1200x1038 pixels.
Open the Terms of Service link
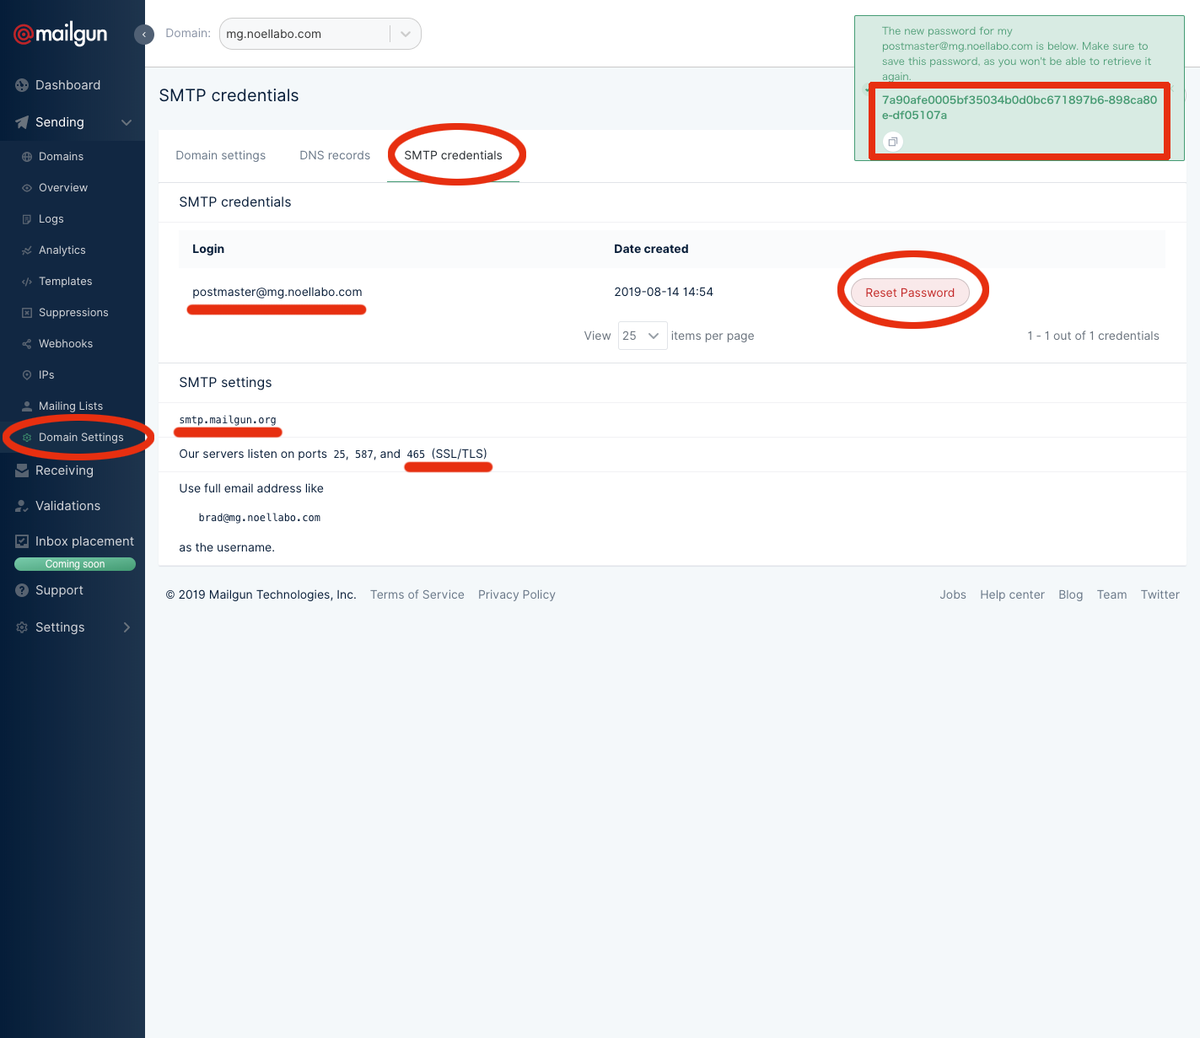point(417,595)
